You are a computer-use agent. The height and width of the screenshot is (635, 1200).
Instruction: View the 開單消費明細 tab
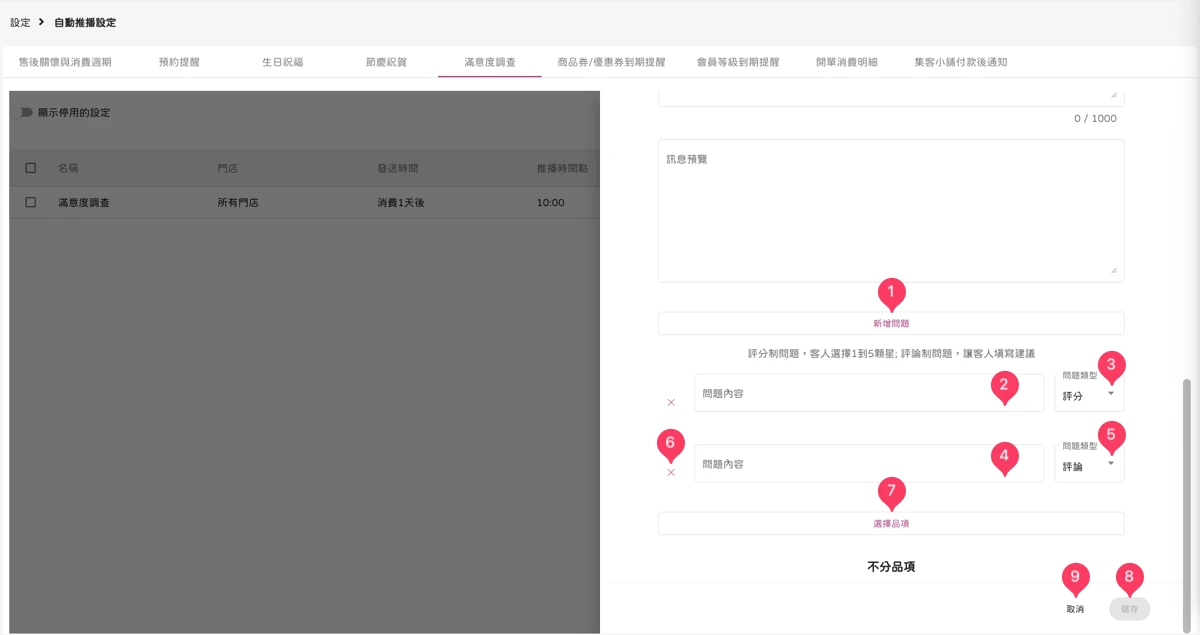846,62
